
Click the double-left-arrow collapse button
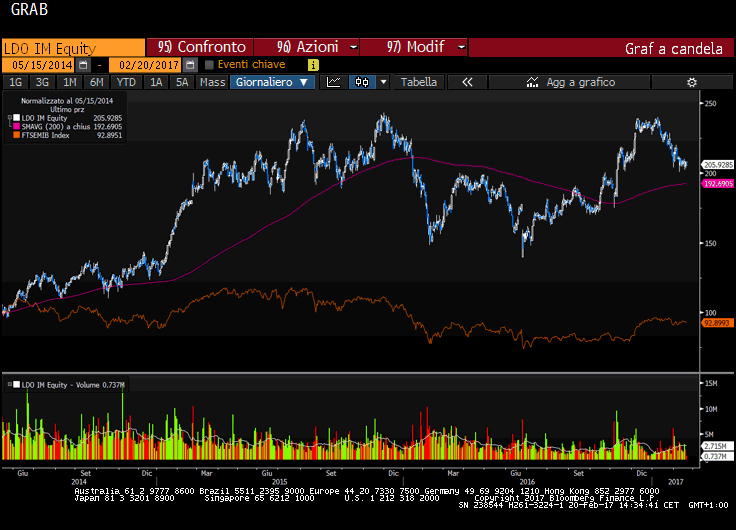467,82
